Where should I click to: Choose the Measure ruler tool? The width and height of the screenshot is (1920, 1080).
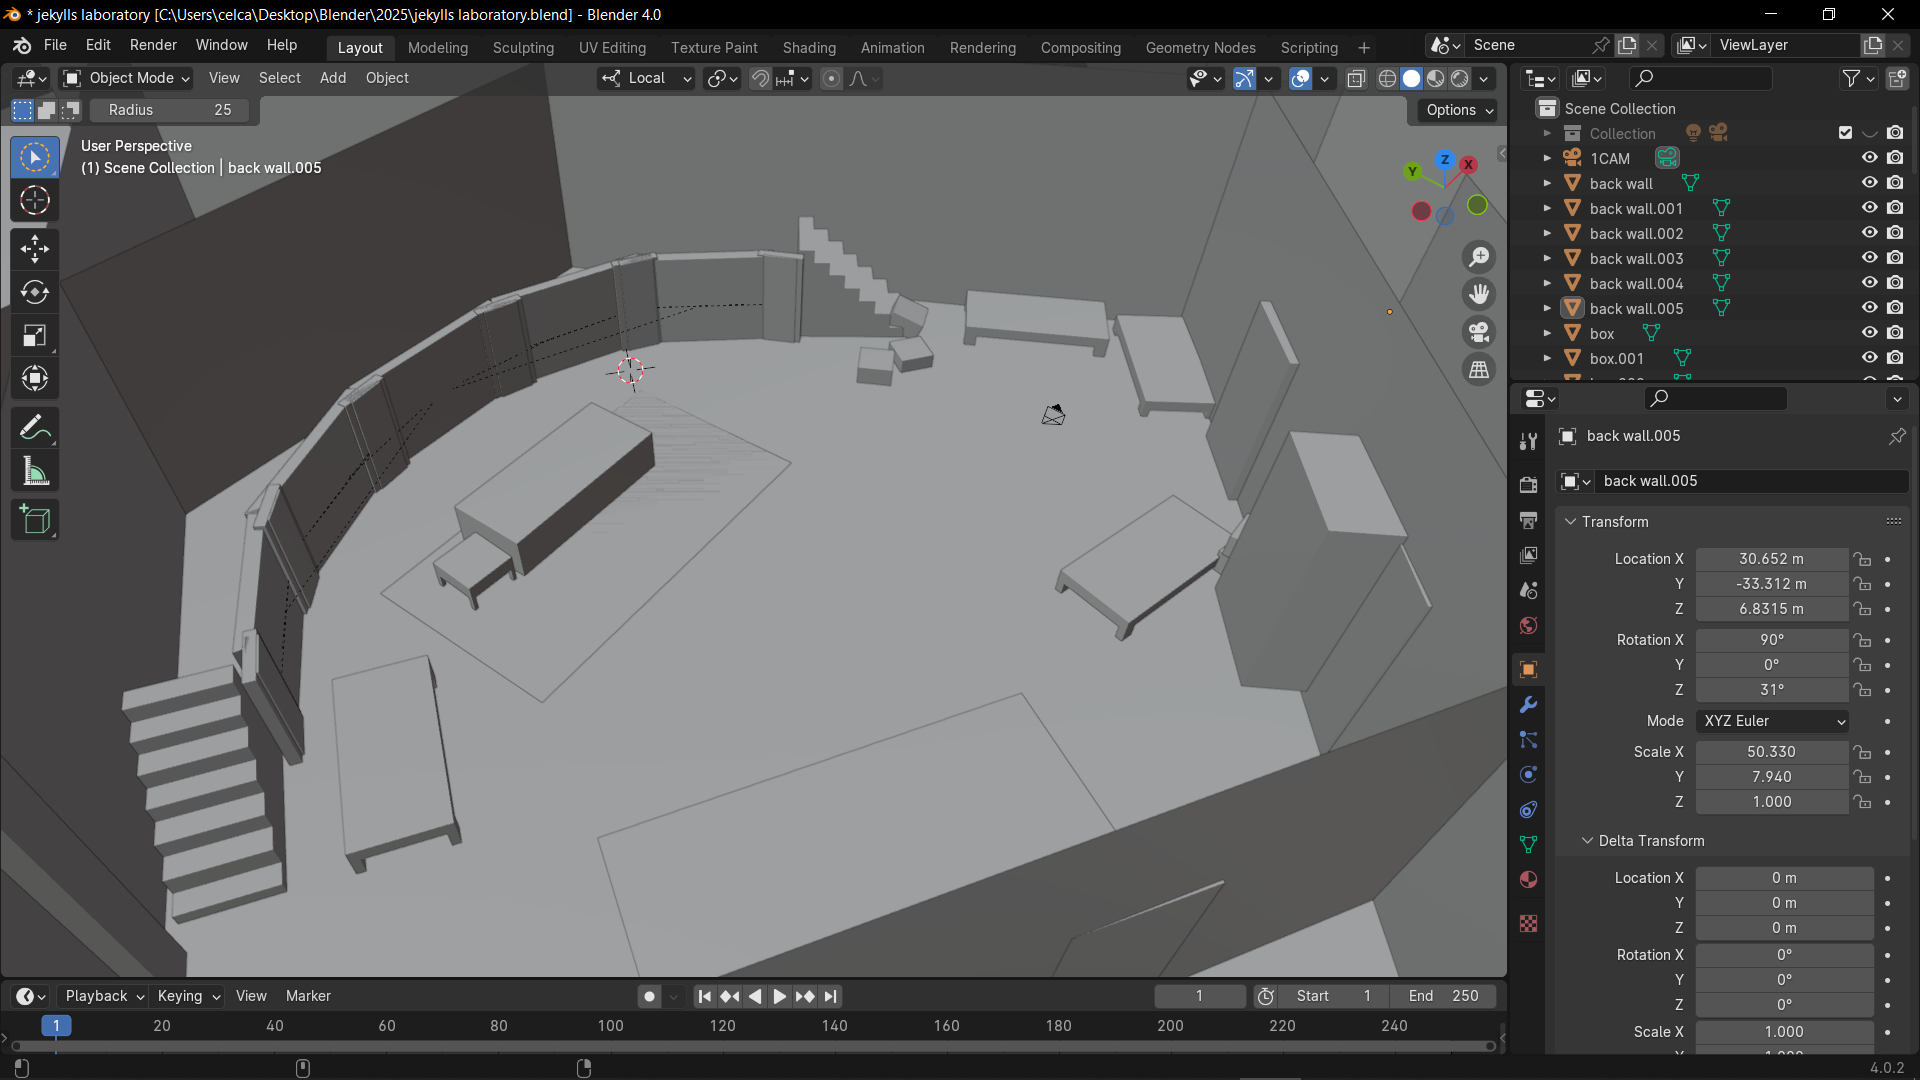click(x=35, y=472)
